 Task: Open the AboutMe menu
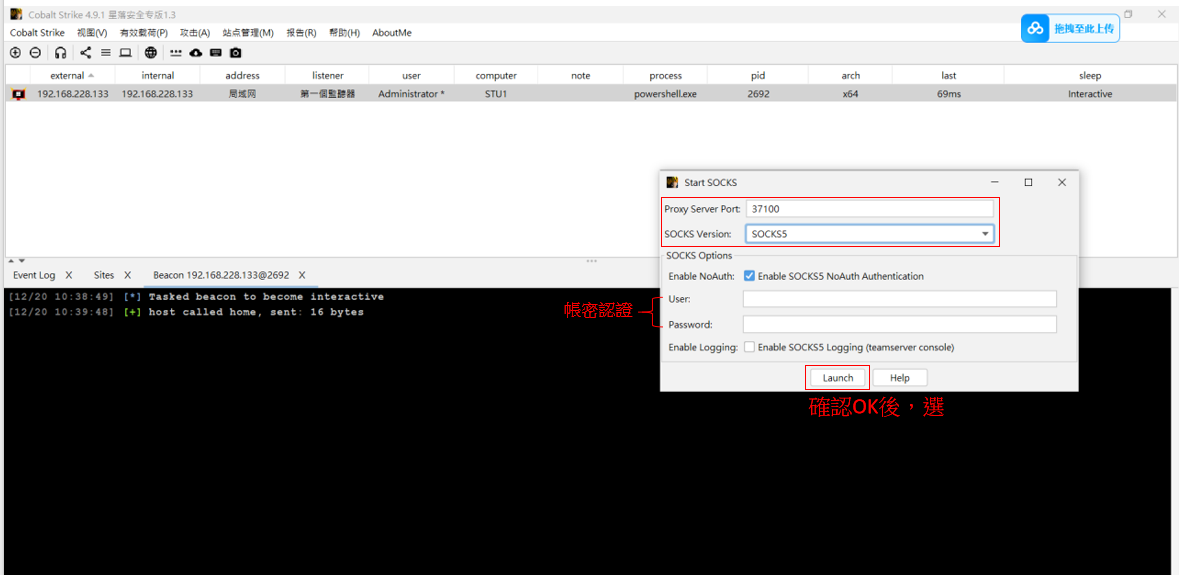[x=392, y=33]
